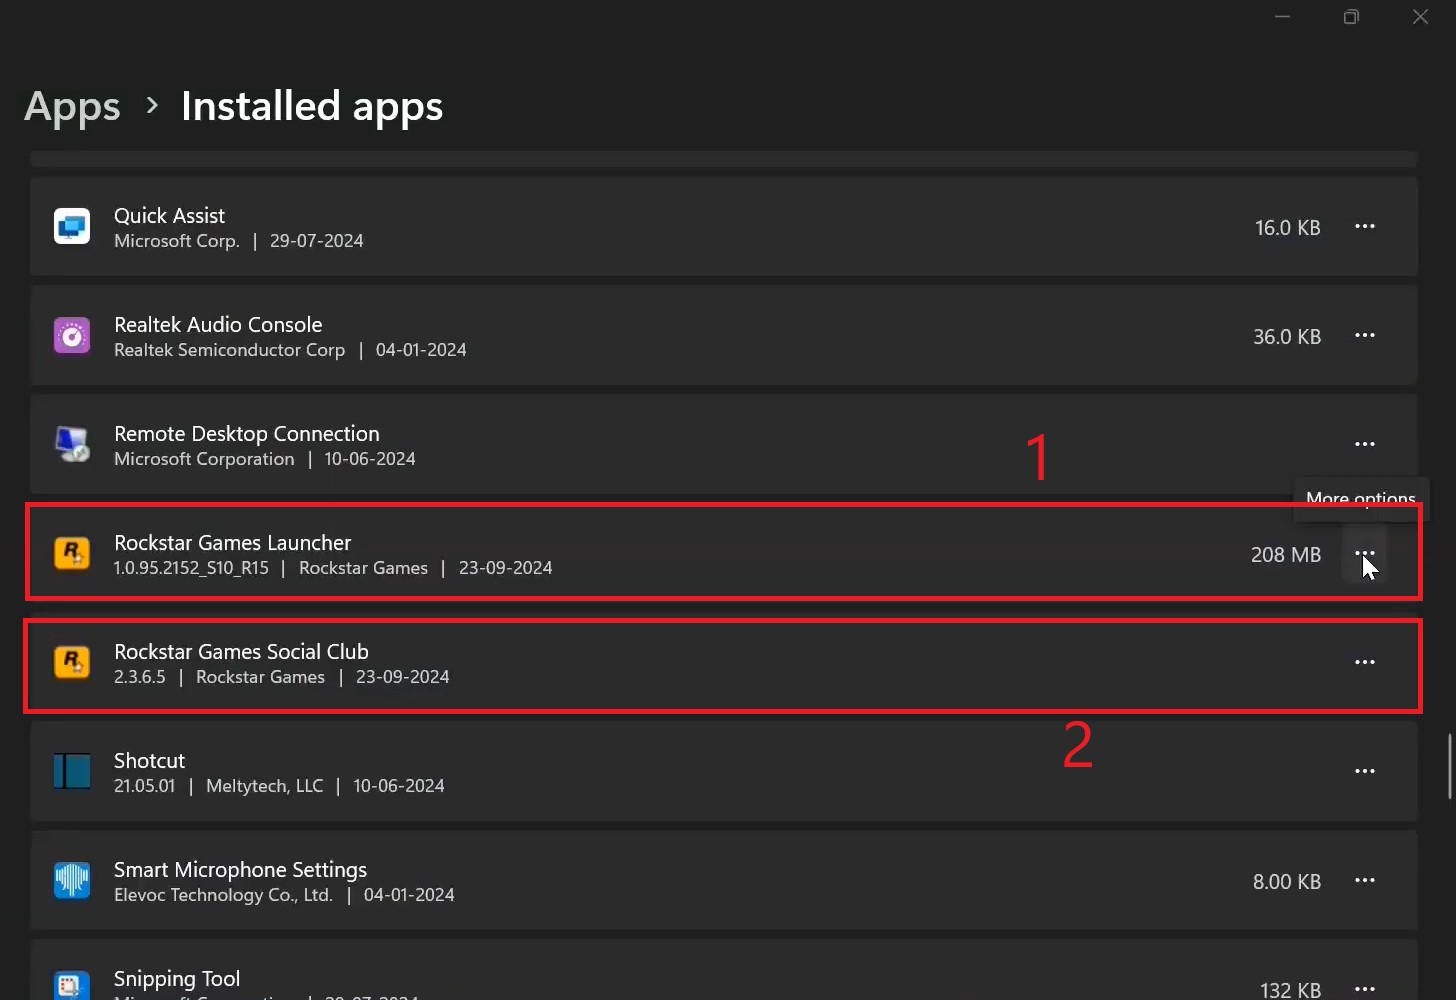
Task: Select the Quick Assist app icon
Action: pyautogui.click(x=71, y=226)
